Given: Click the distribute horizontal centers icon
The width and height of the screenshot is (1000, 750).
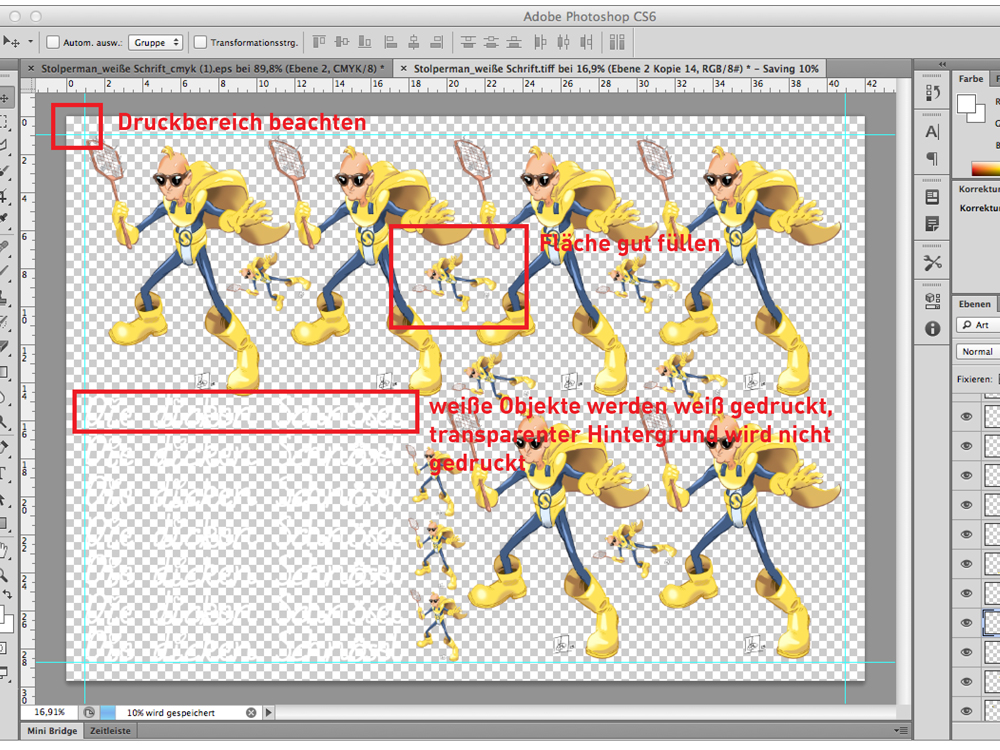Looking at the screenshot, I should tap(563, 42).
